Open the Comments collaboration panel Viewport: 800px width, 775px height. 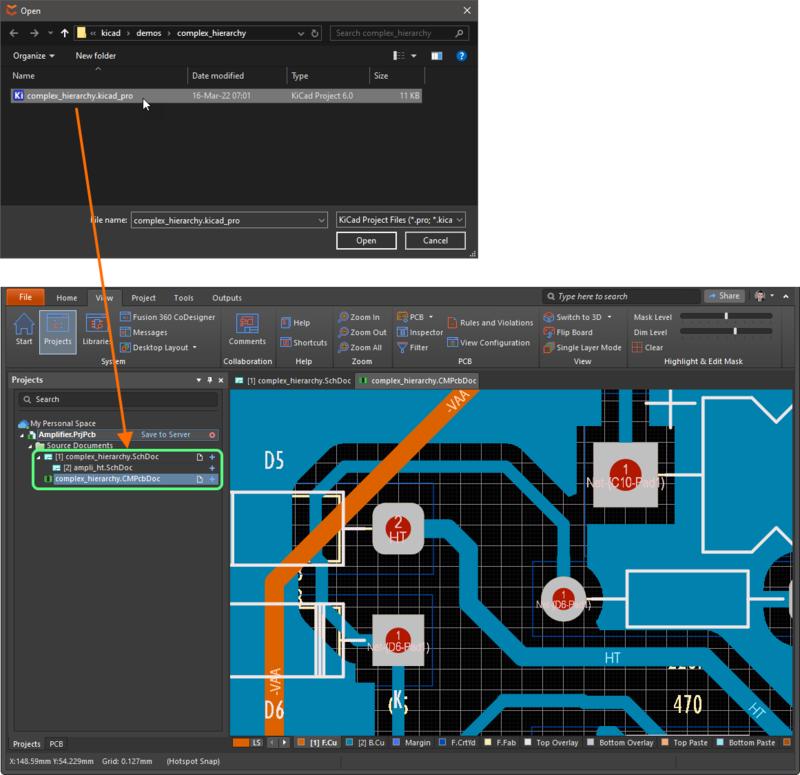point(247,327)
